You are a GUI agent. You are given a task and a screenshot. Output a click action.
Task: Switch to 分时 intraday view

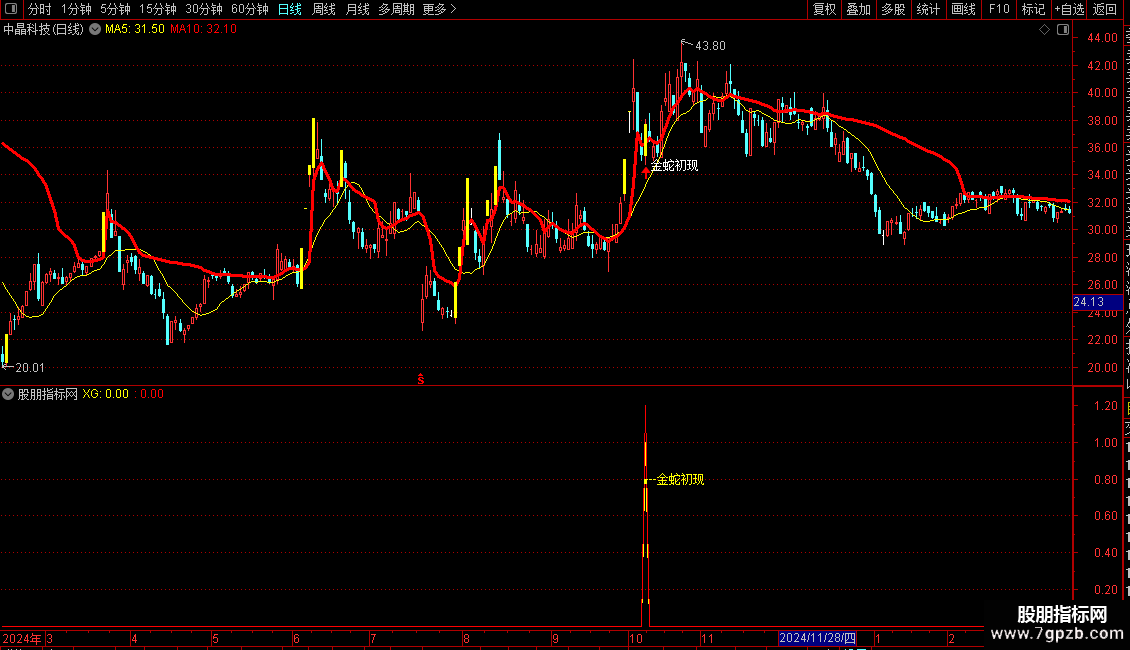(40, 9)
